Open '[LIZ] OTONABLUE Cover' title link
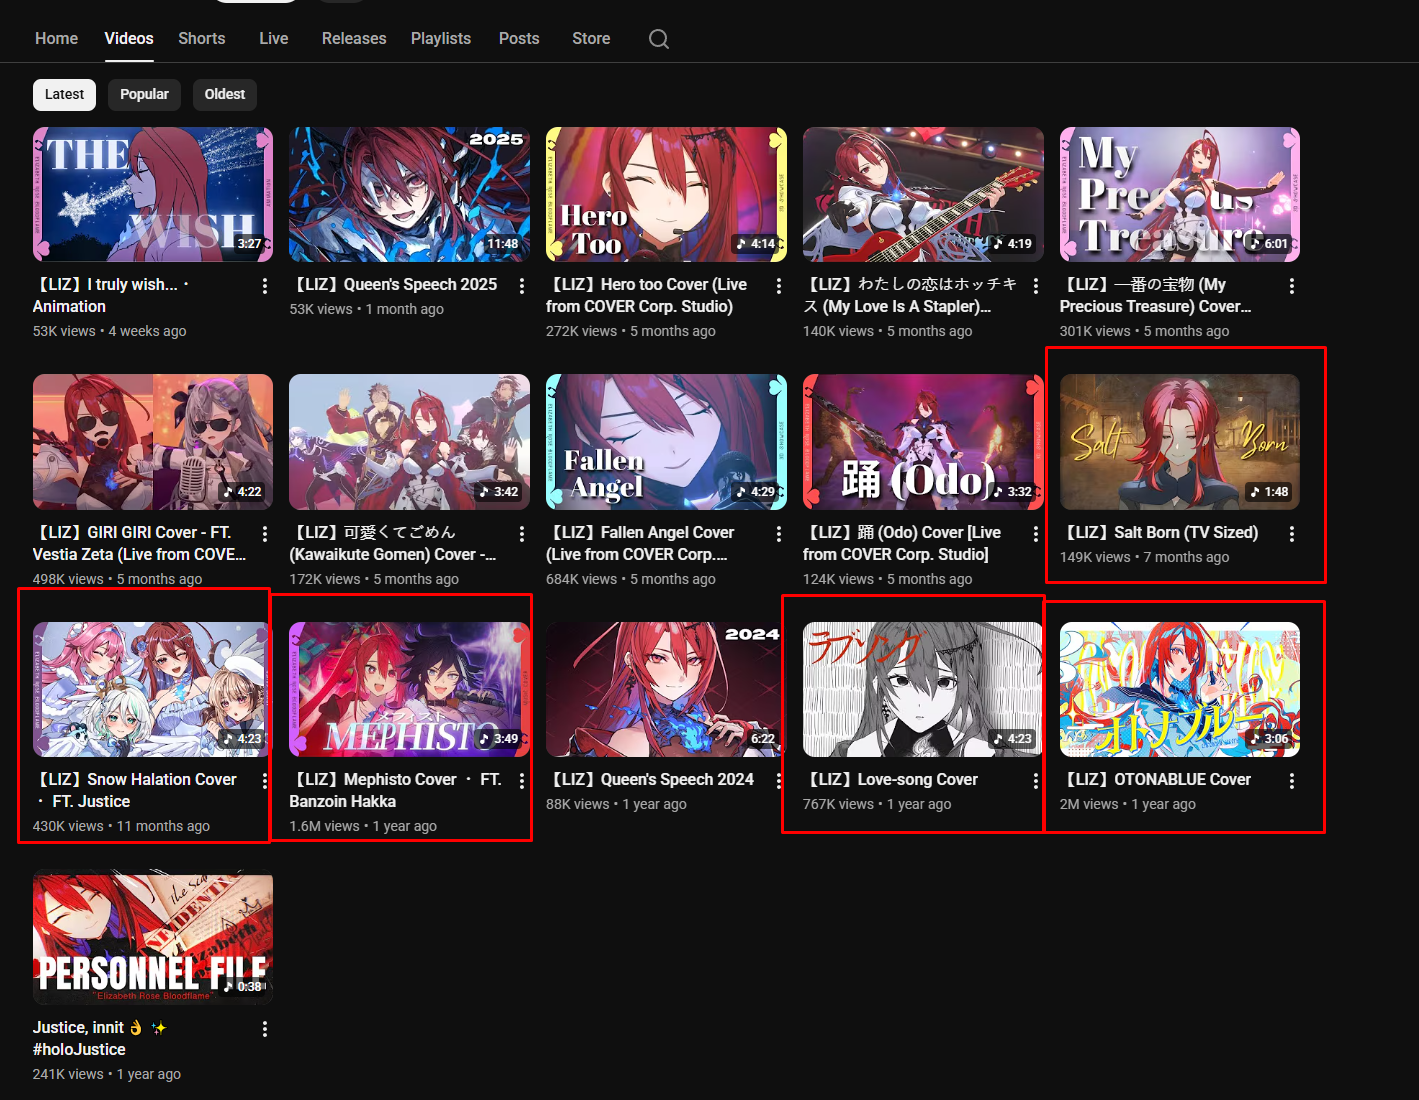Viewport: 1419px width, 1100px height. [x=1156, y=780]
